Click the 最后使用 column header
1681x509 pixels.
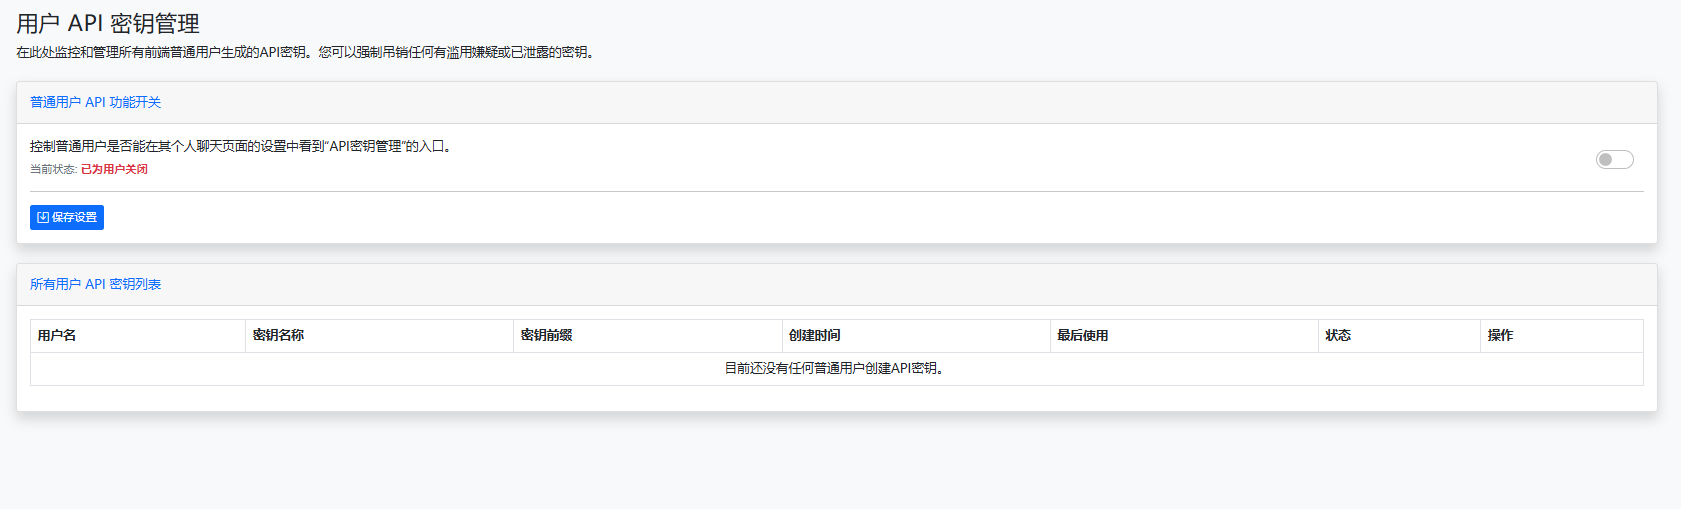coord(1184,336)
